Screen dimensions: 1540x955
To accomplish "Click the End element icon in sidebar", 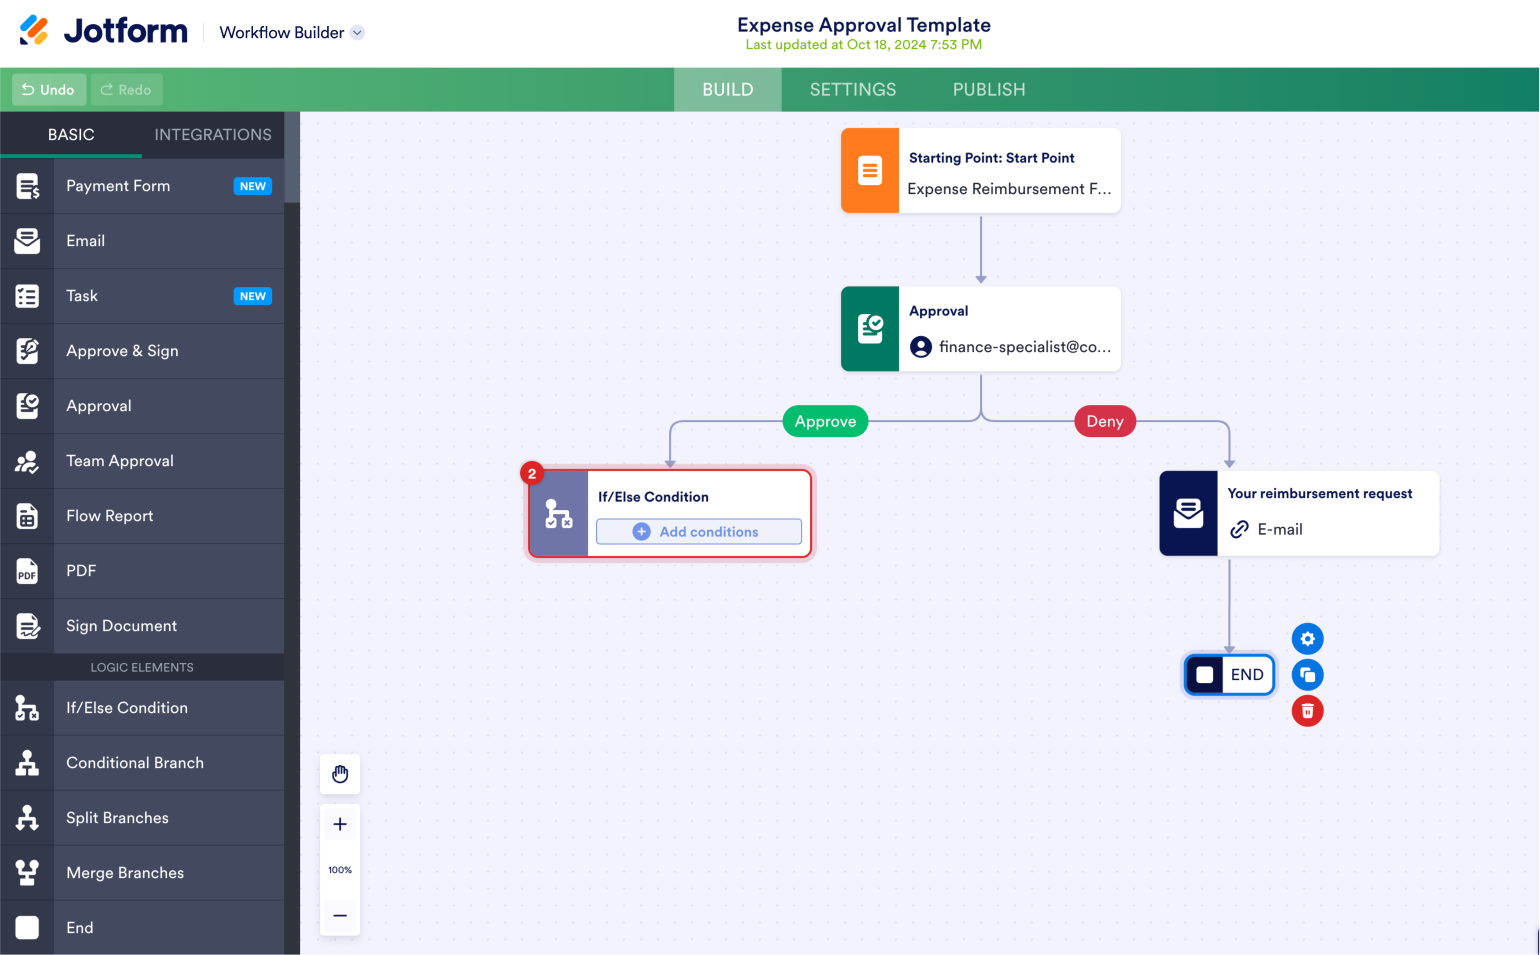I will click(27, 928).
